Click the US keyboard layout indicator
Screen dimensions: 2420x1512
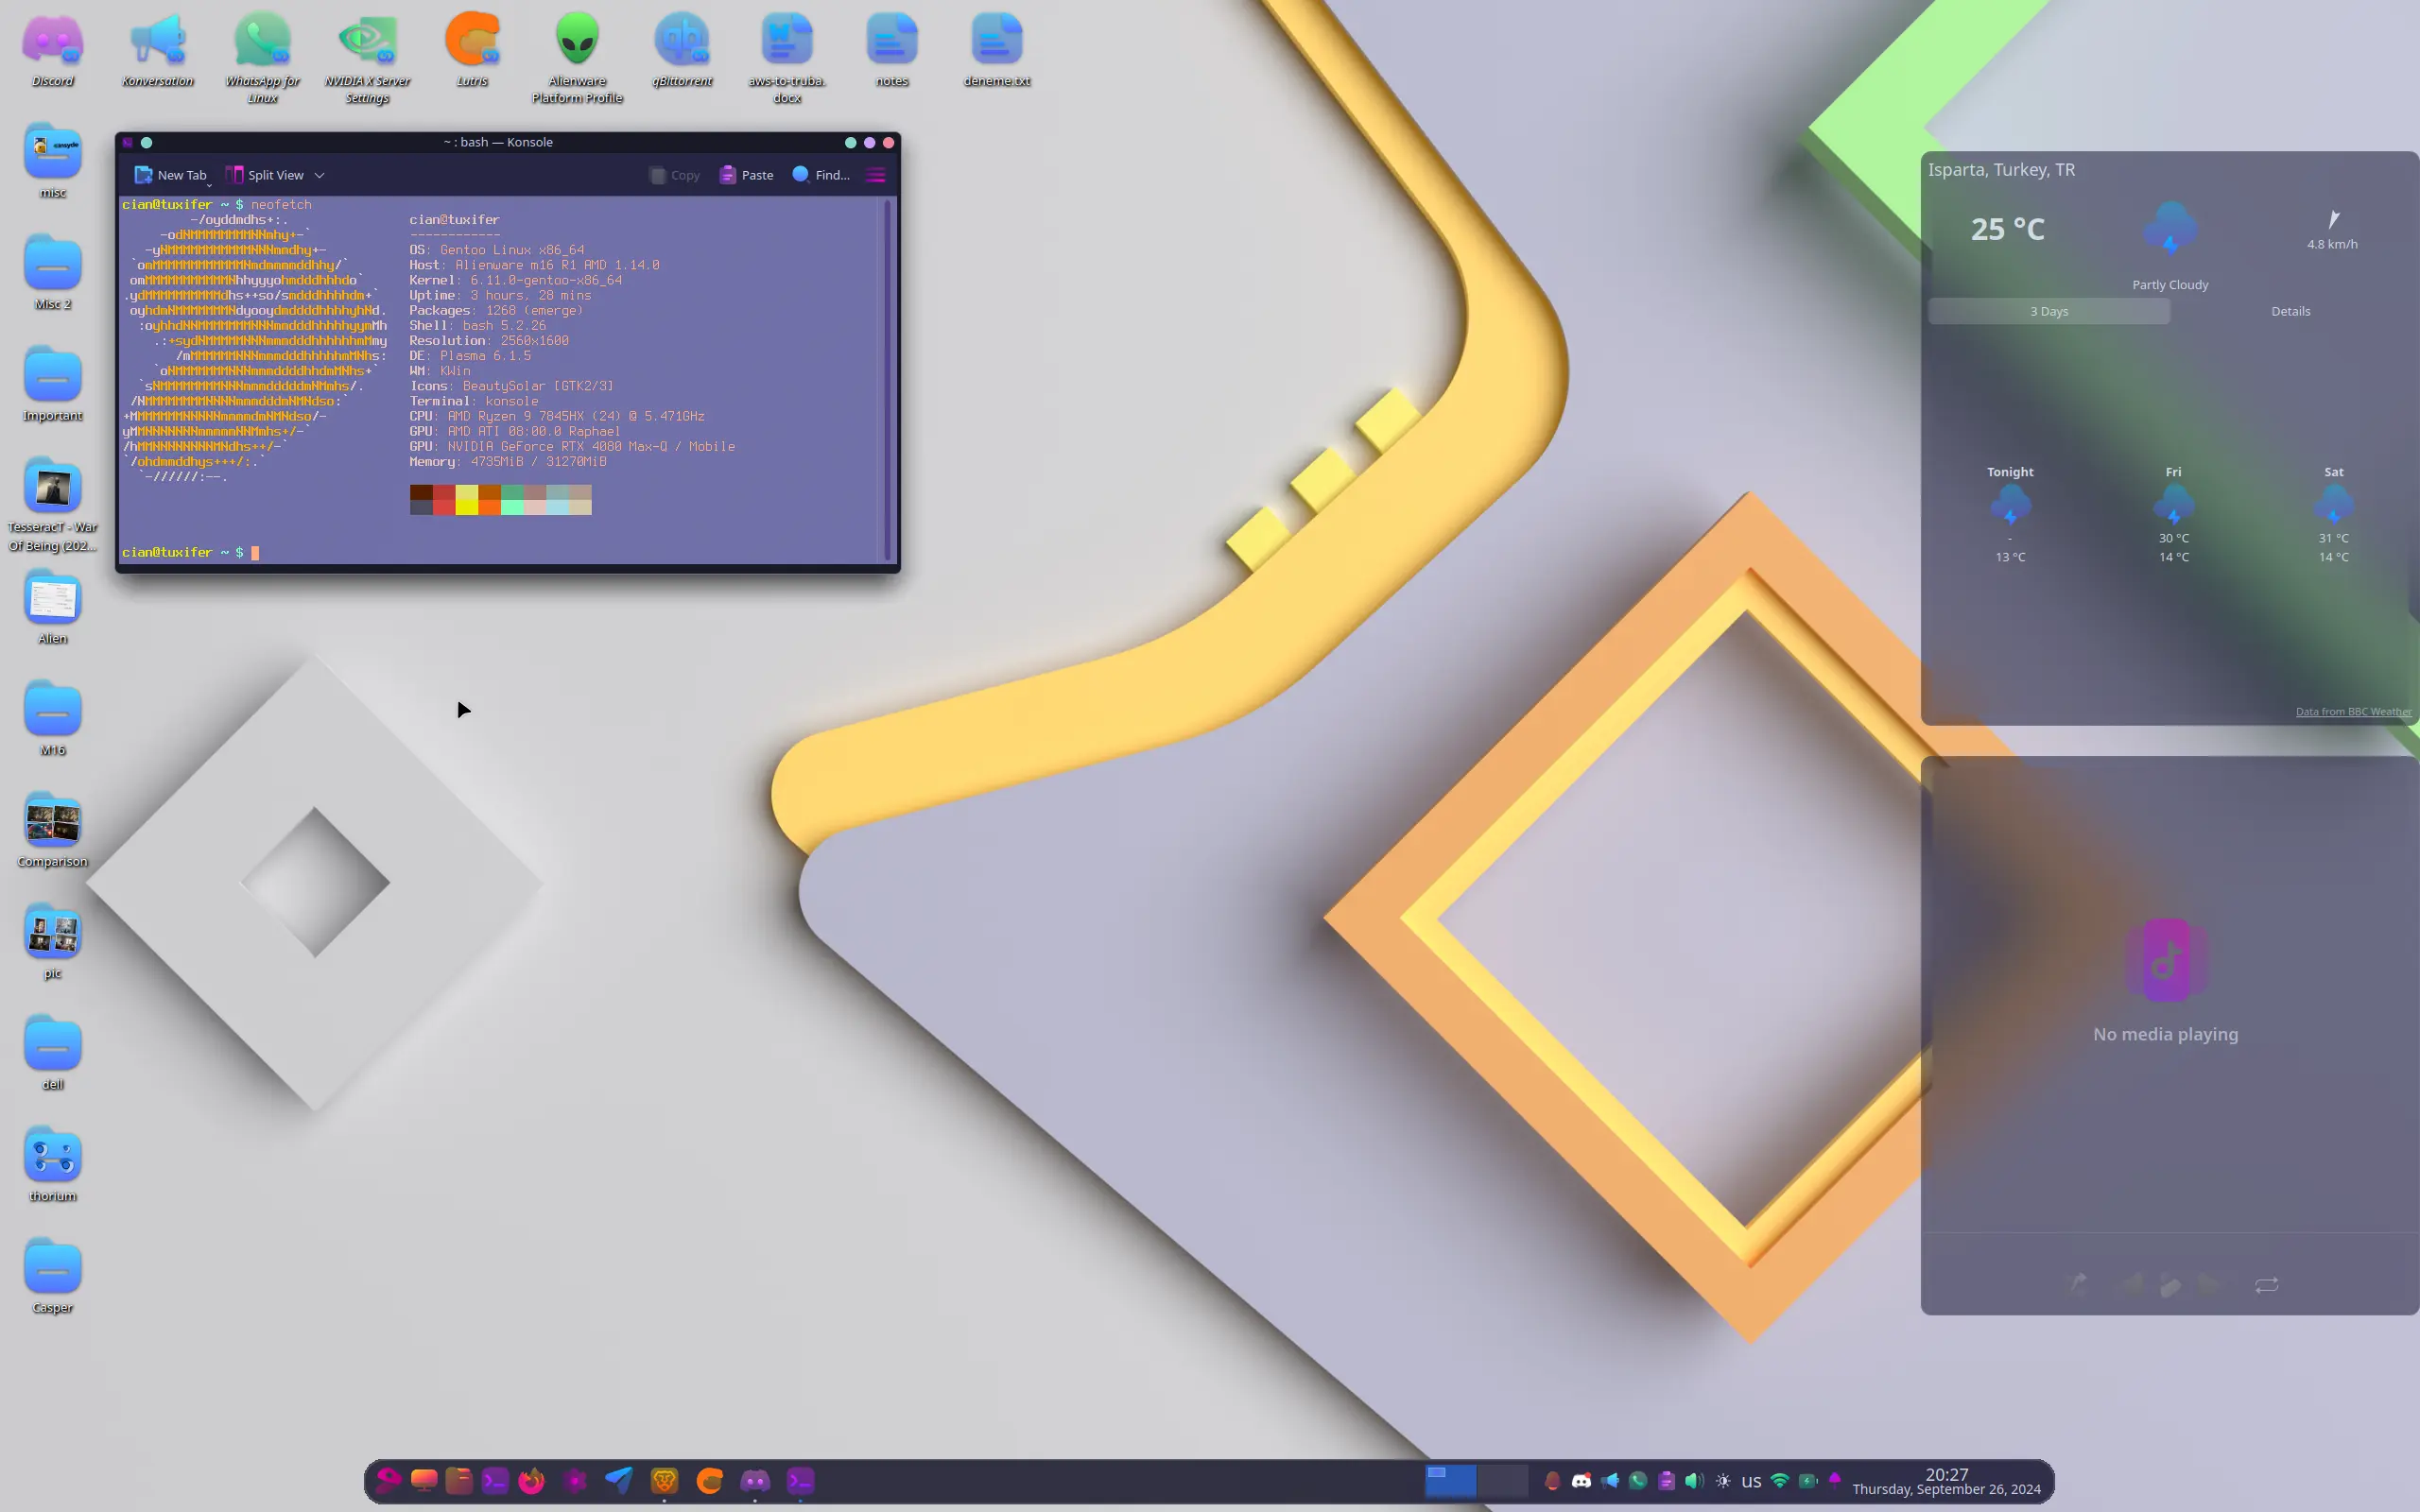coord(1751,1482)
